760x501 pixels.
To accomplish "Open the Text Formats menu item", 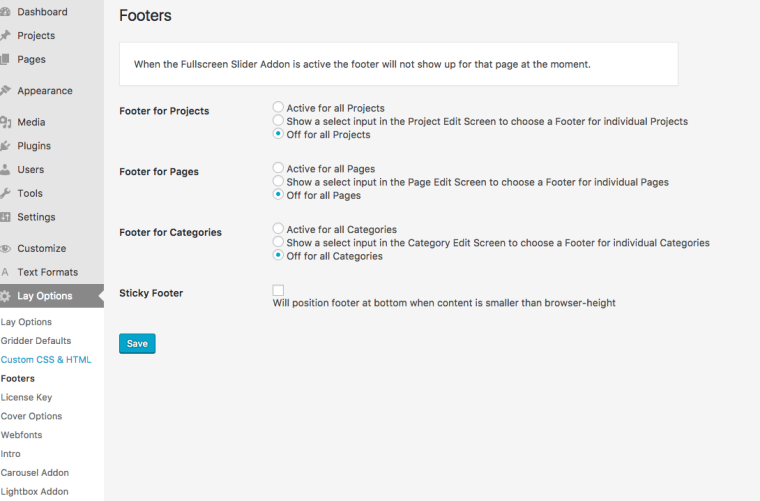I will pyautogui.click(x=47, y=272).
